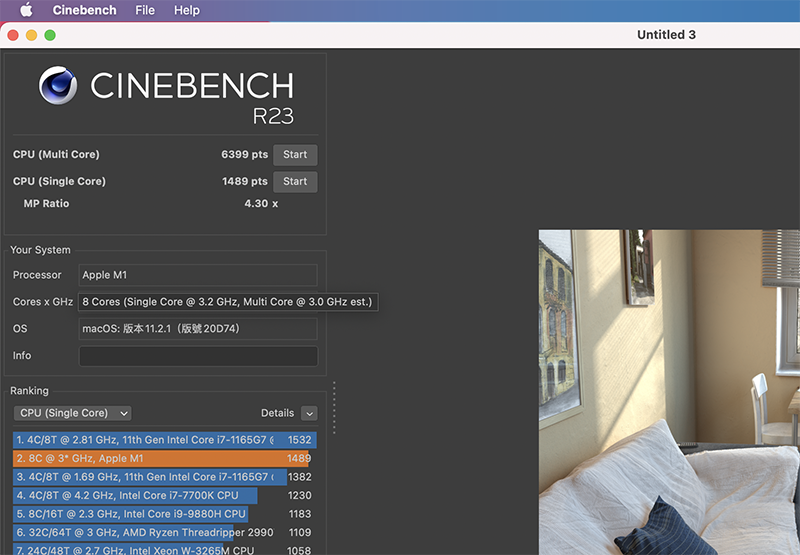Open the Help menu
The image size is (800, 555).
[x=187, y=10]
